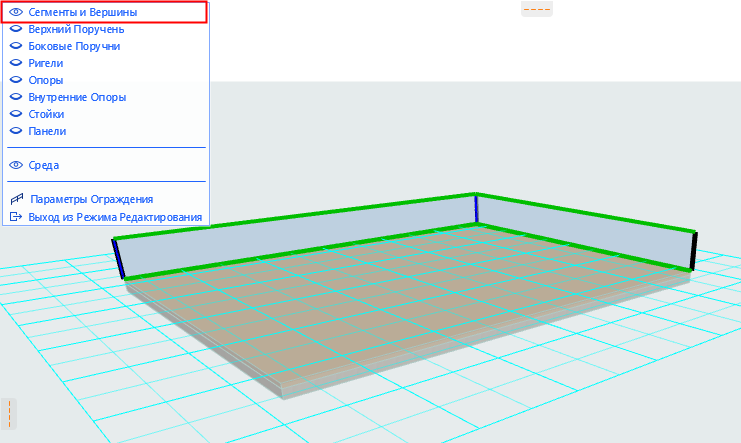Select the blue post at railing corner

pyautogui.click(x=476, y=208)
